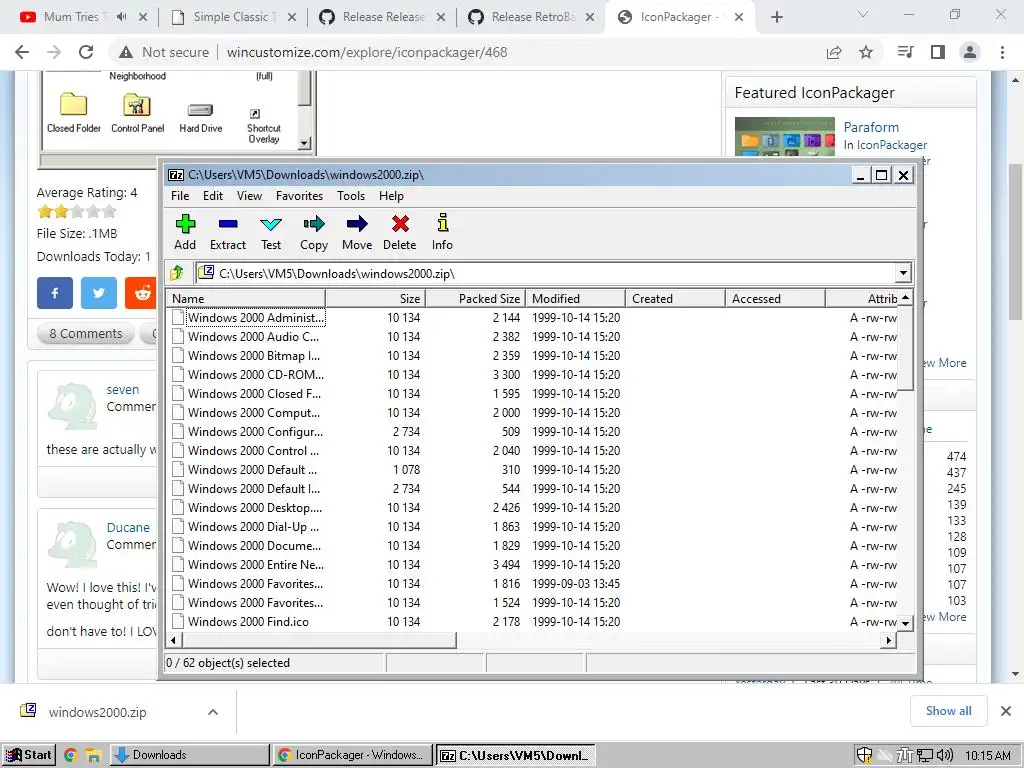Open the Edit menu in 7-Zip
1024x768 pixels.
pos(213,196)
